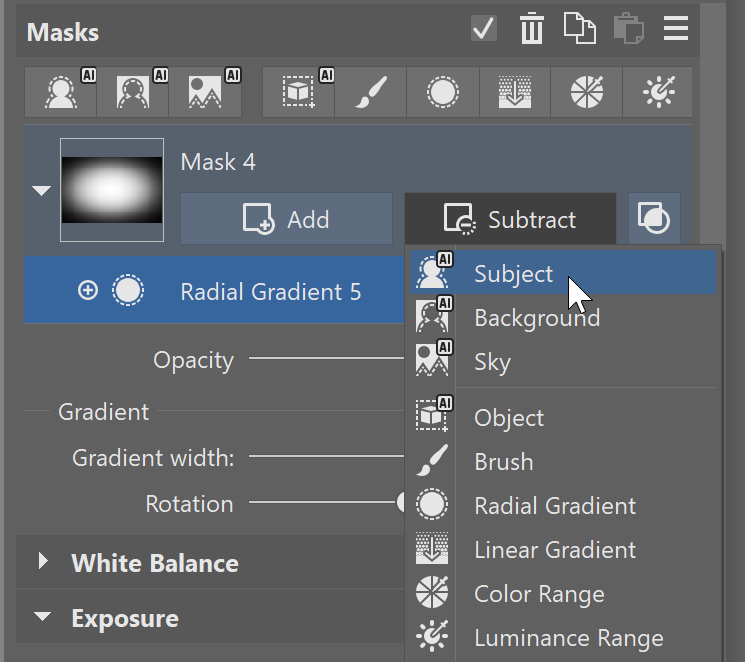Image resolution: width=745 pixels, height=662 pixels.
Task: Click the AI Subject mask toolbar icon
Action: (x=60, y=93)
